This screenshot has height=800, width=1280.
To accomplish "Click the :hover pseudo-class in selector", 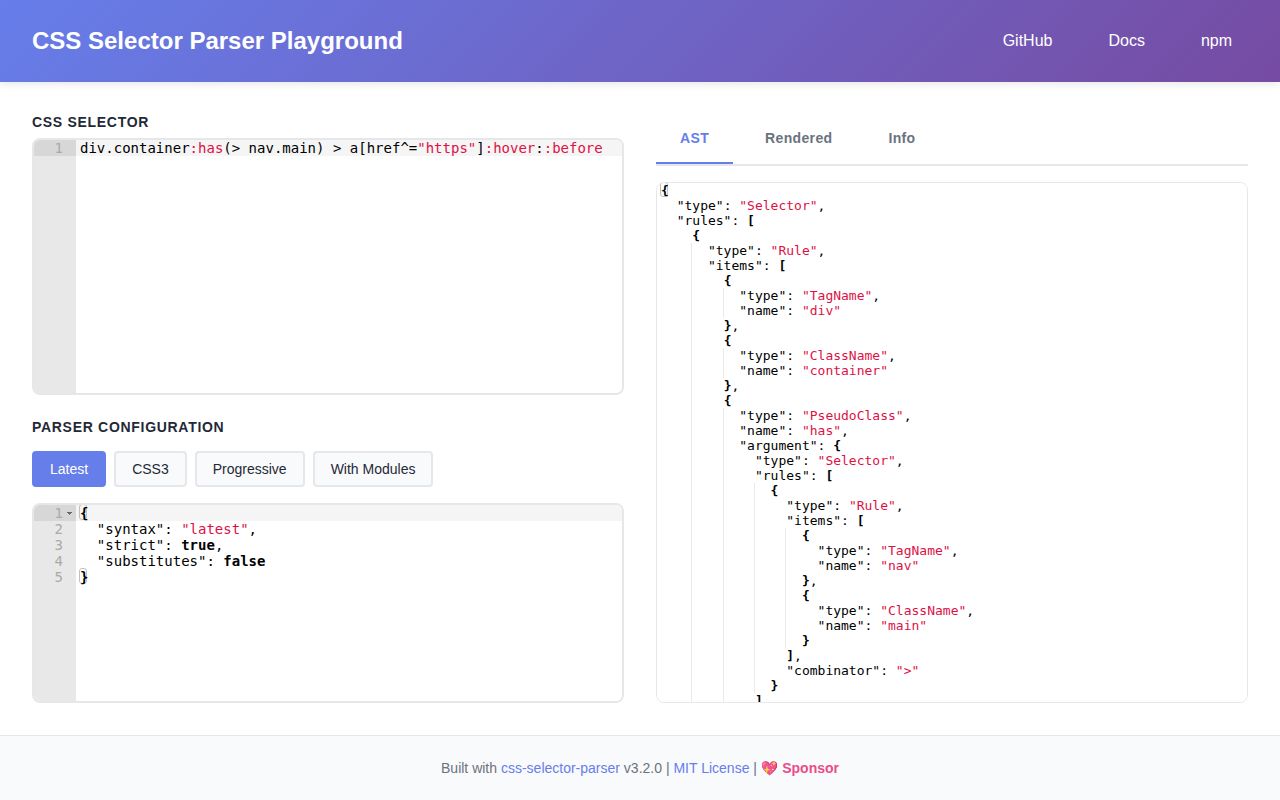I will pyautogui.click(x=510, y=148).
